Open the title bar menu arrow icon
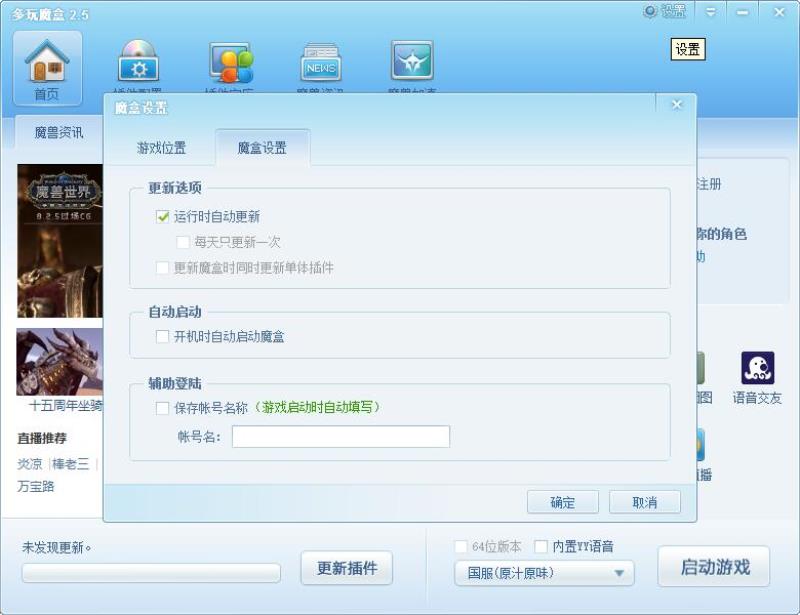Viewport: 800px width, 615px height. 710,11
